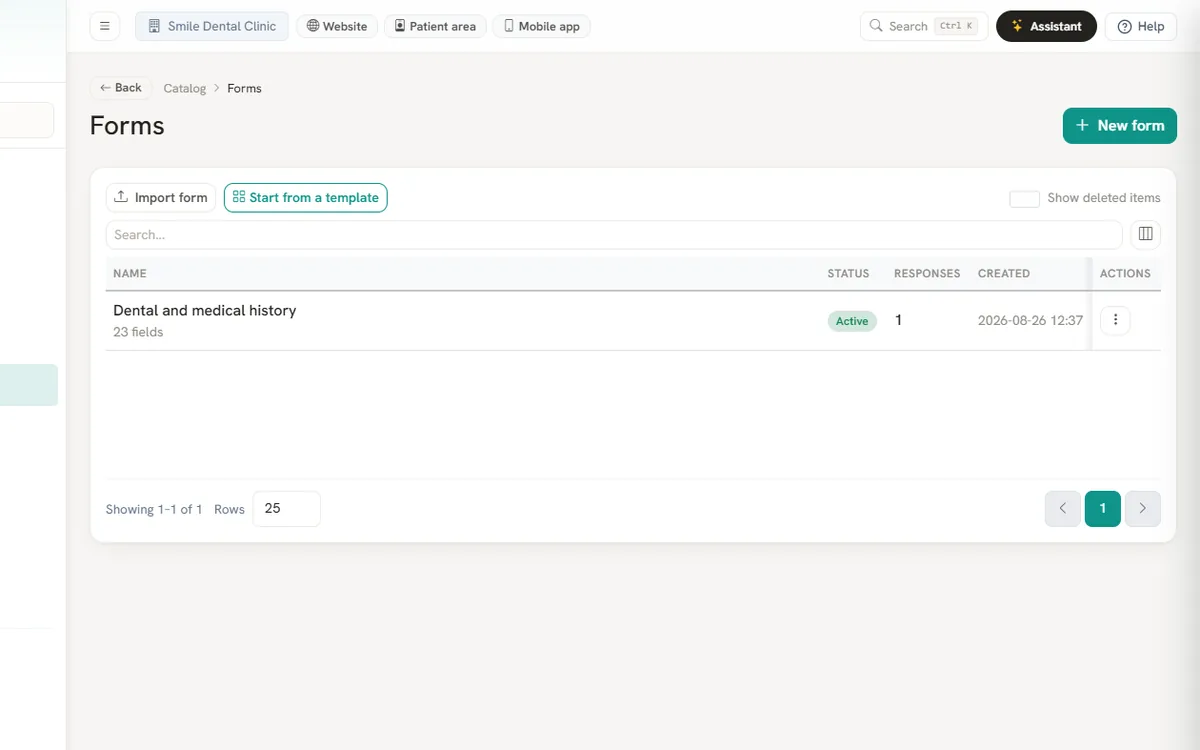Focus the top Search Ctrl K box
The height and width of the screenshot is (750, 1200).
(x=924, y=26)
